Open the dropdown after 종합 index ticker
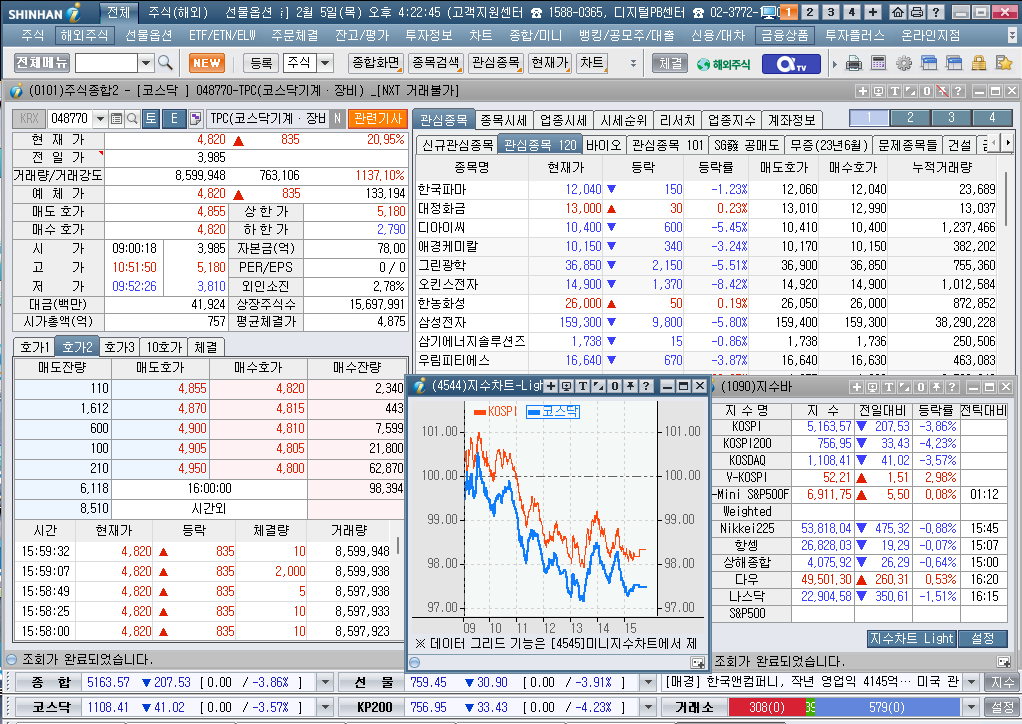 point(325,682)
